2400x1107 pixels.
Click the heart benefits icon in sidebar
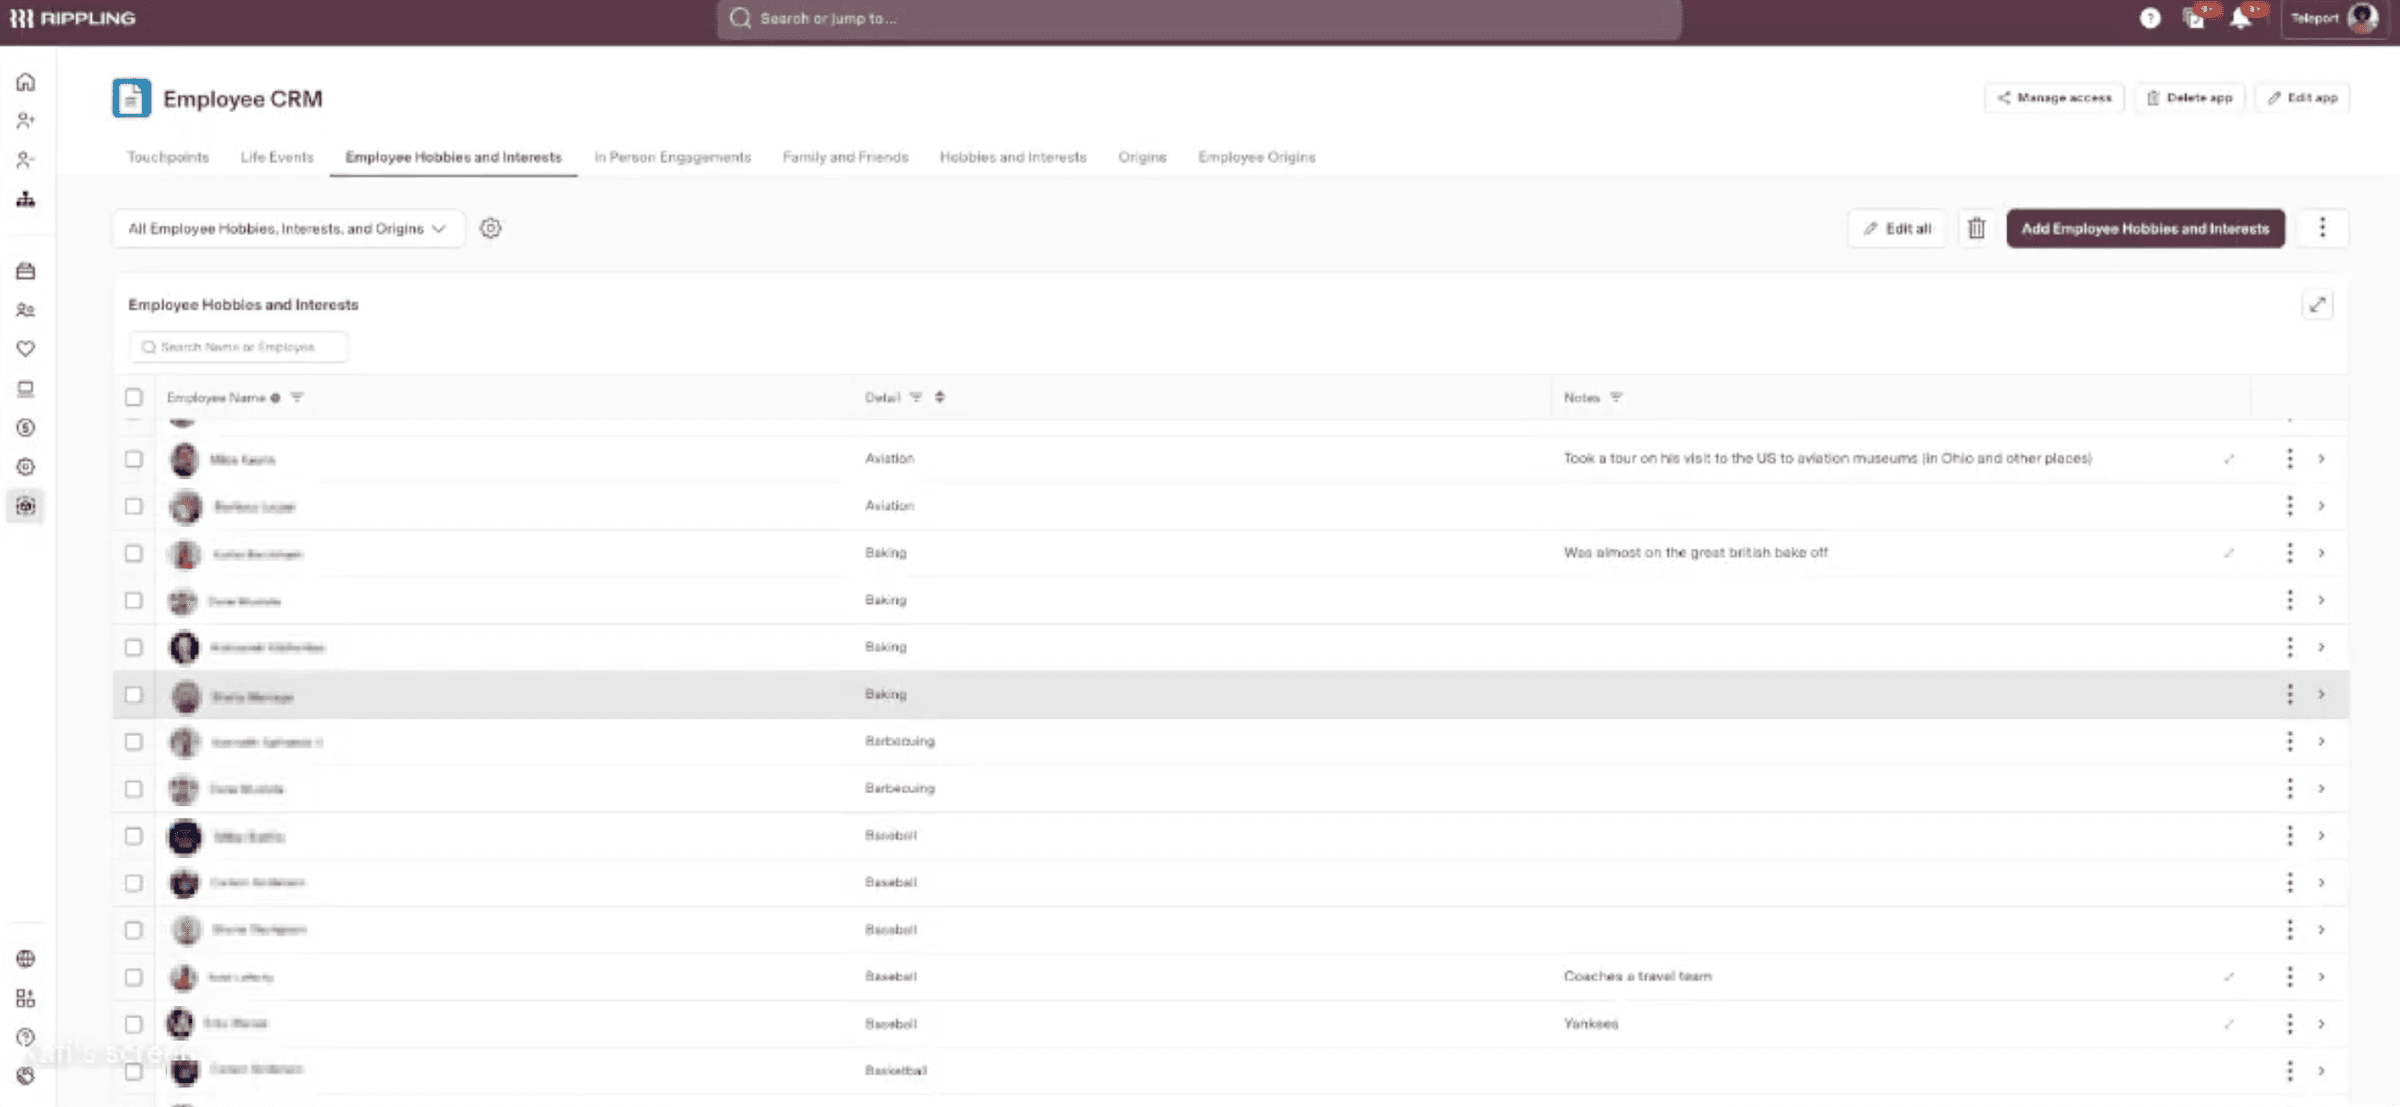(26, 349)
